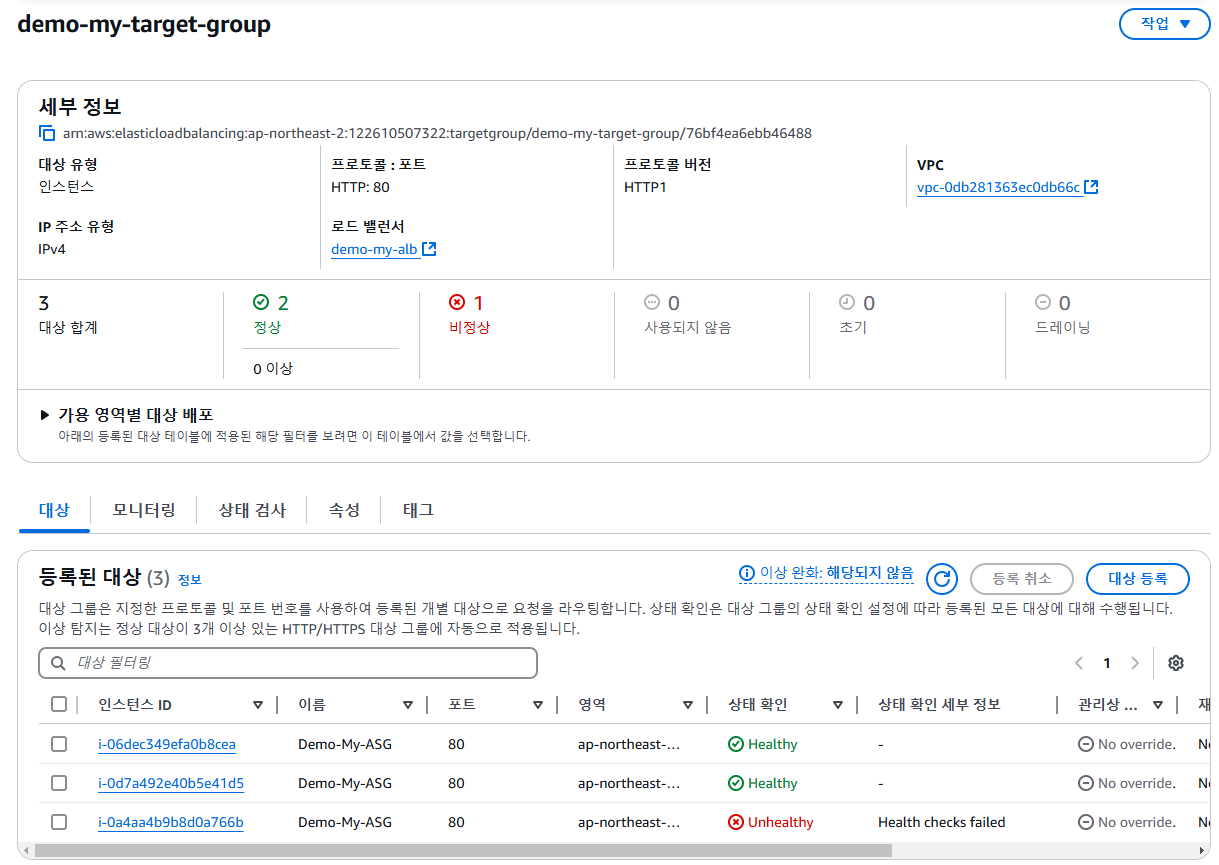The image size is (1219, 865).
Task: Go to next page of targets
Action: [x=1135, y=663]
